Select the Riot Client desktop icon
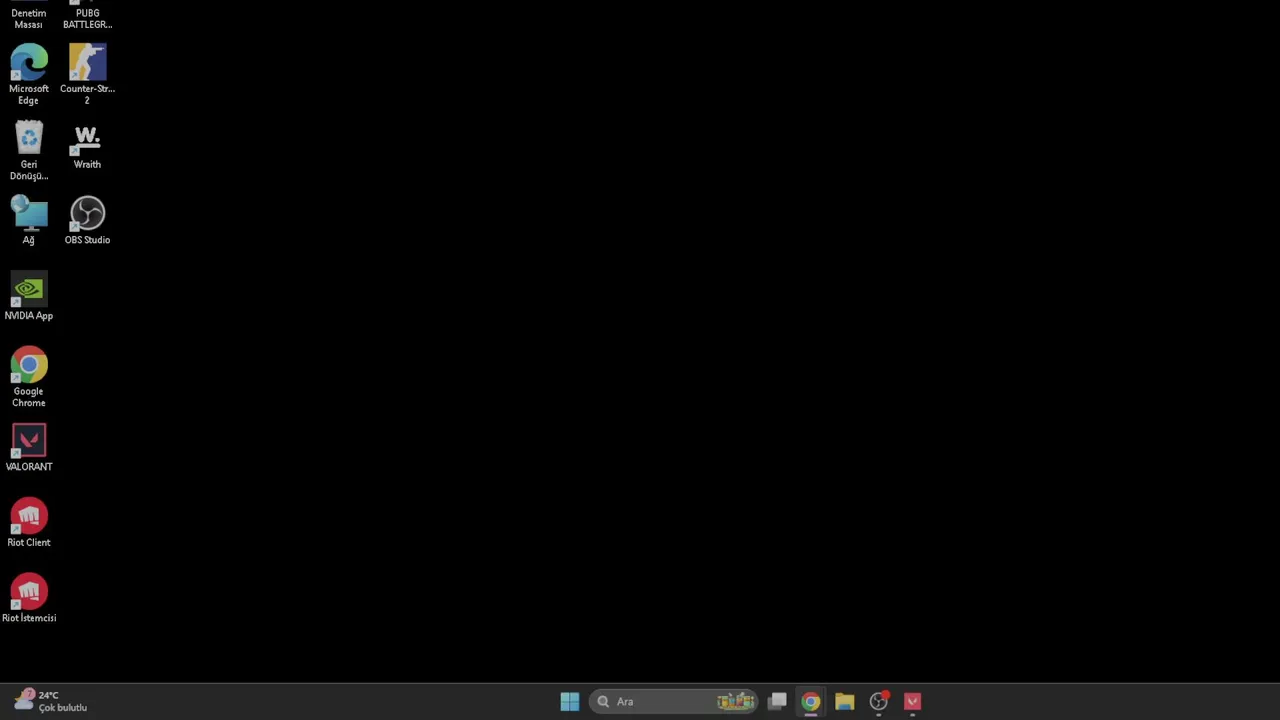The height and width of the screenshot is (720, 1280). point(28,523)
